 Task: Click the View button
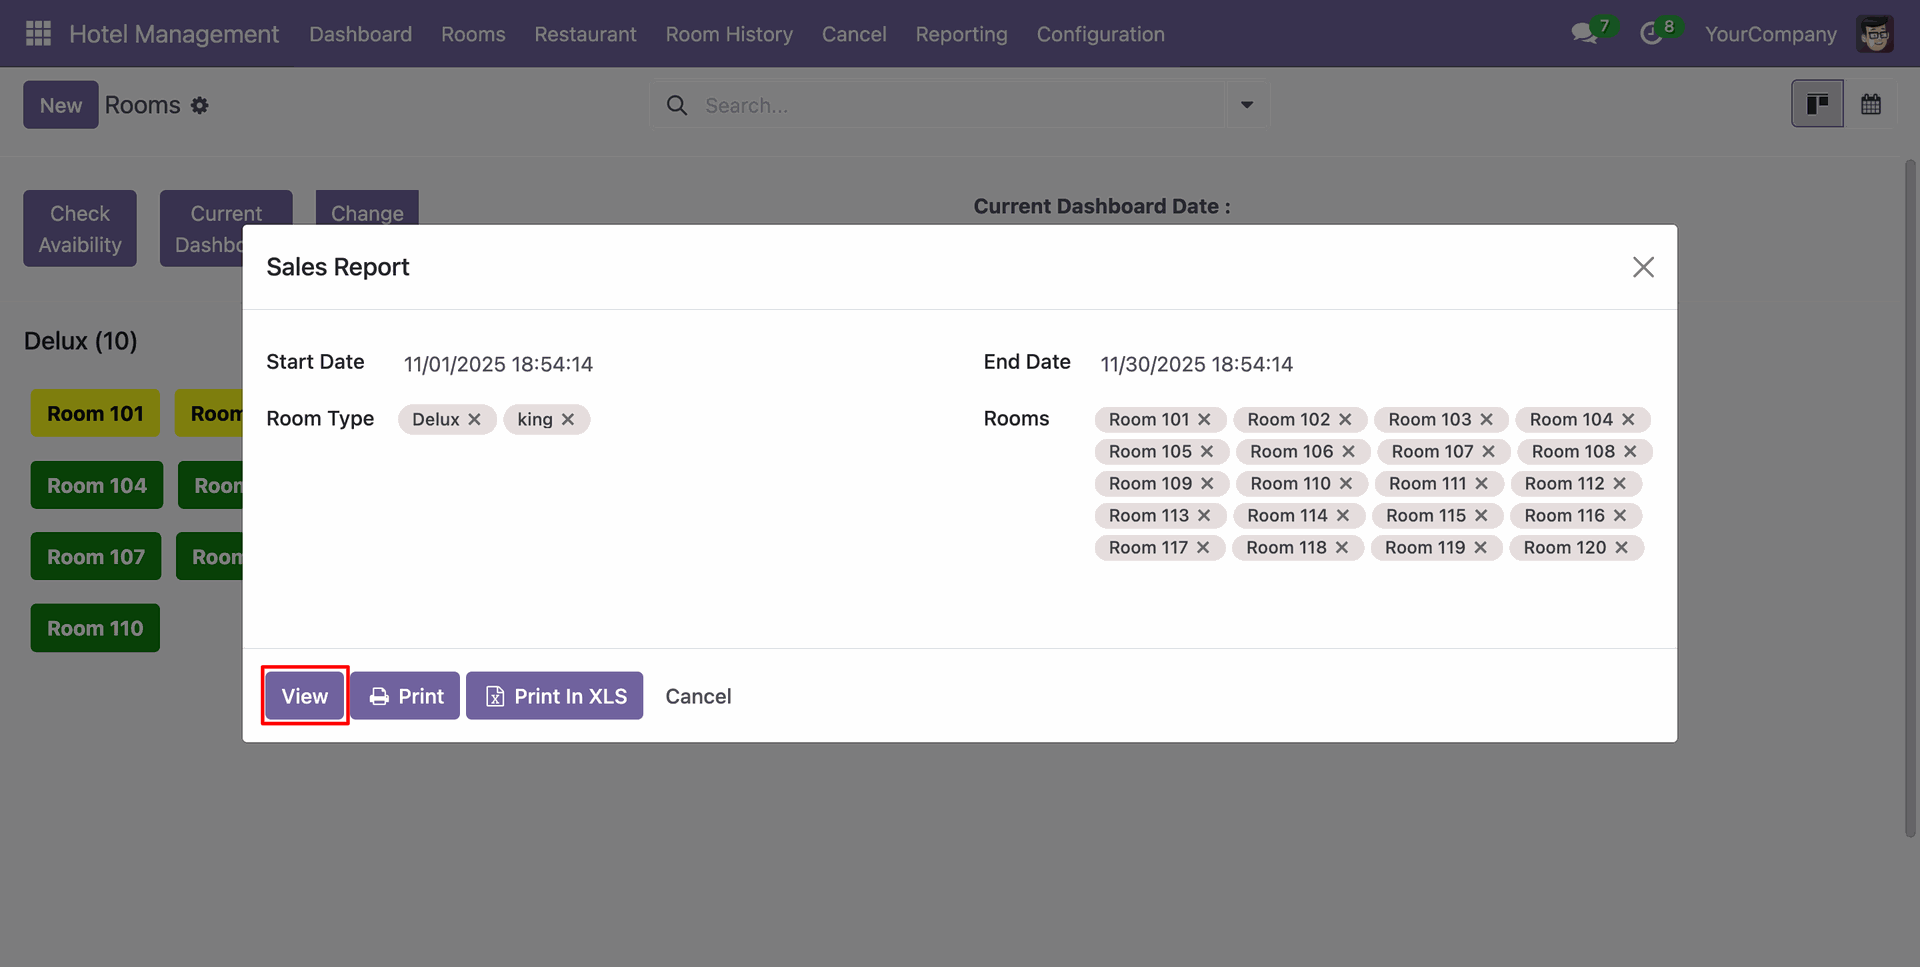tap(305, 696)
